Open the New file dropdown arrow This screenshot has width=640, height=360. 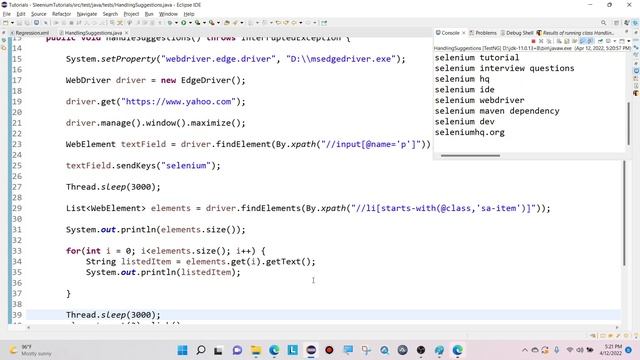[12, 23]
